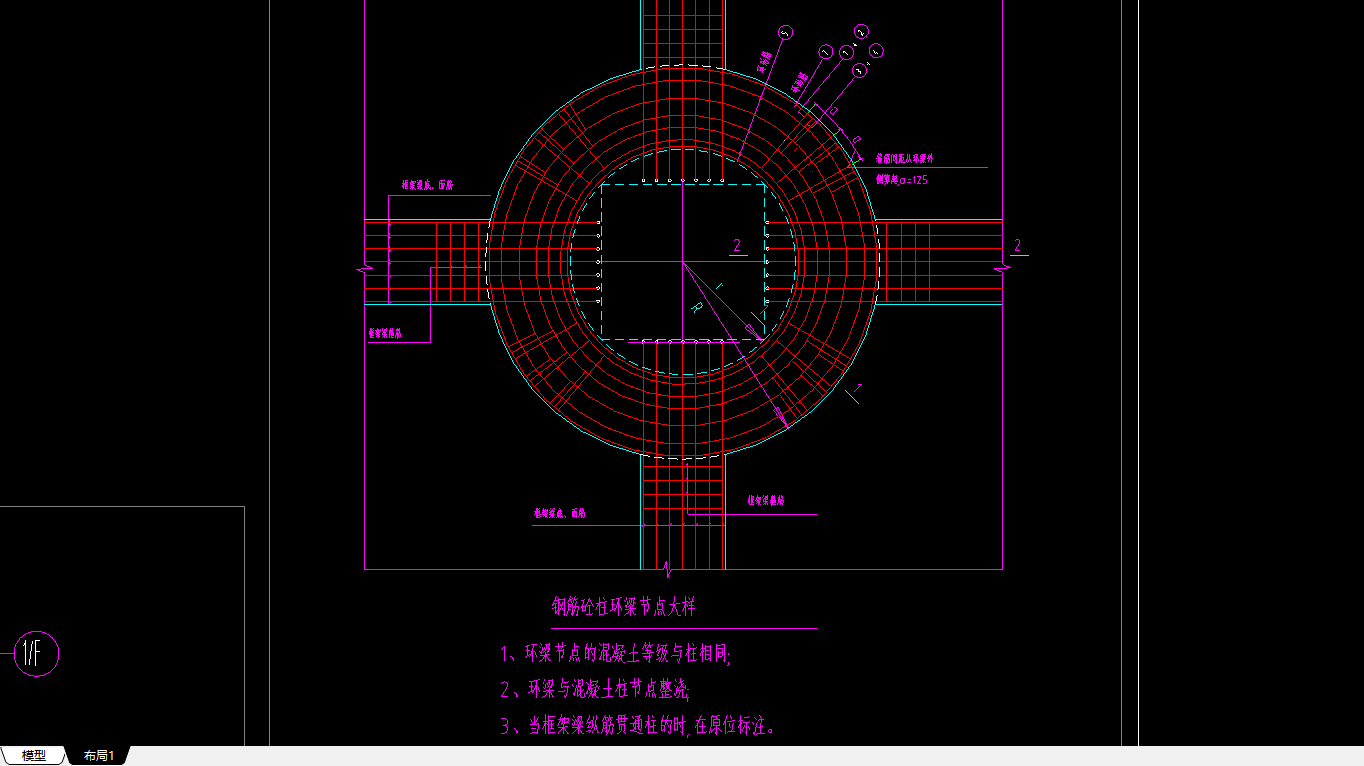Image resolution: width=1364 pixels, height=766 pixels.
Task: Select the 框架梁箍筋 label below left beam
Action: coord(385,334)
